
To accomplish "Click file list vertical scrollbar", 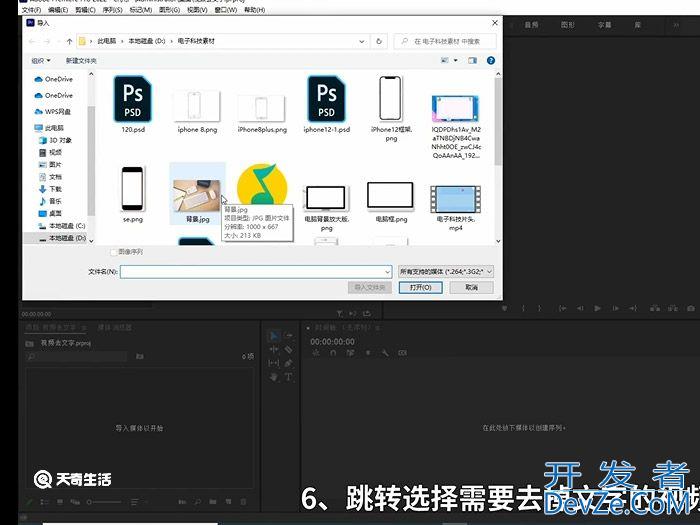I will pyautogui.click(x=498, y=121).
